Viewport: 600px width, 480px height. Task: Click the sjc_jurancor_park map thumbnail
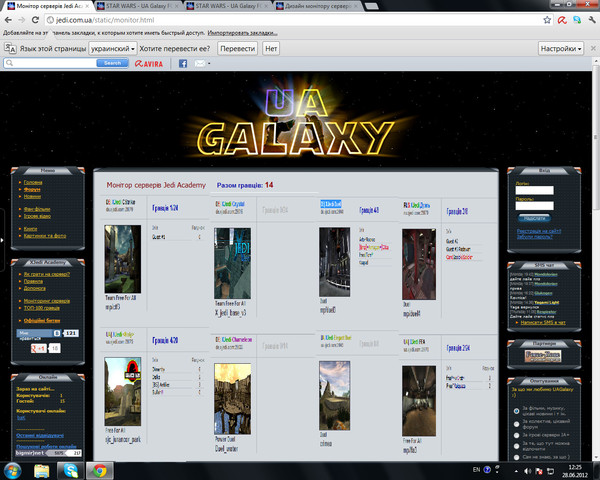click(x=122, y=392)
